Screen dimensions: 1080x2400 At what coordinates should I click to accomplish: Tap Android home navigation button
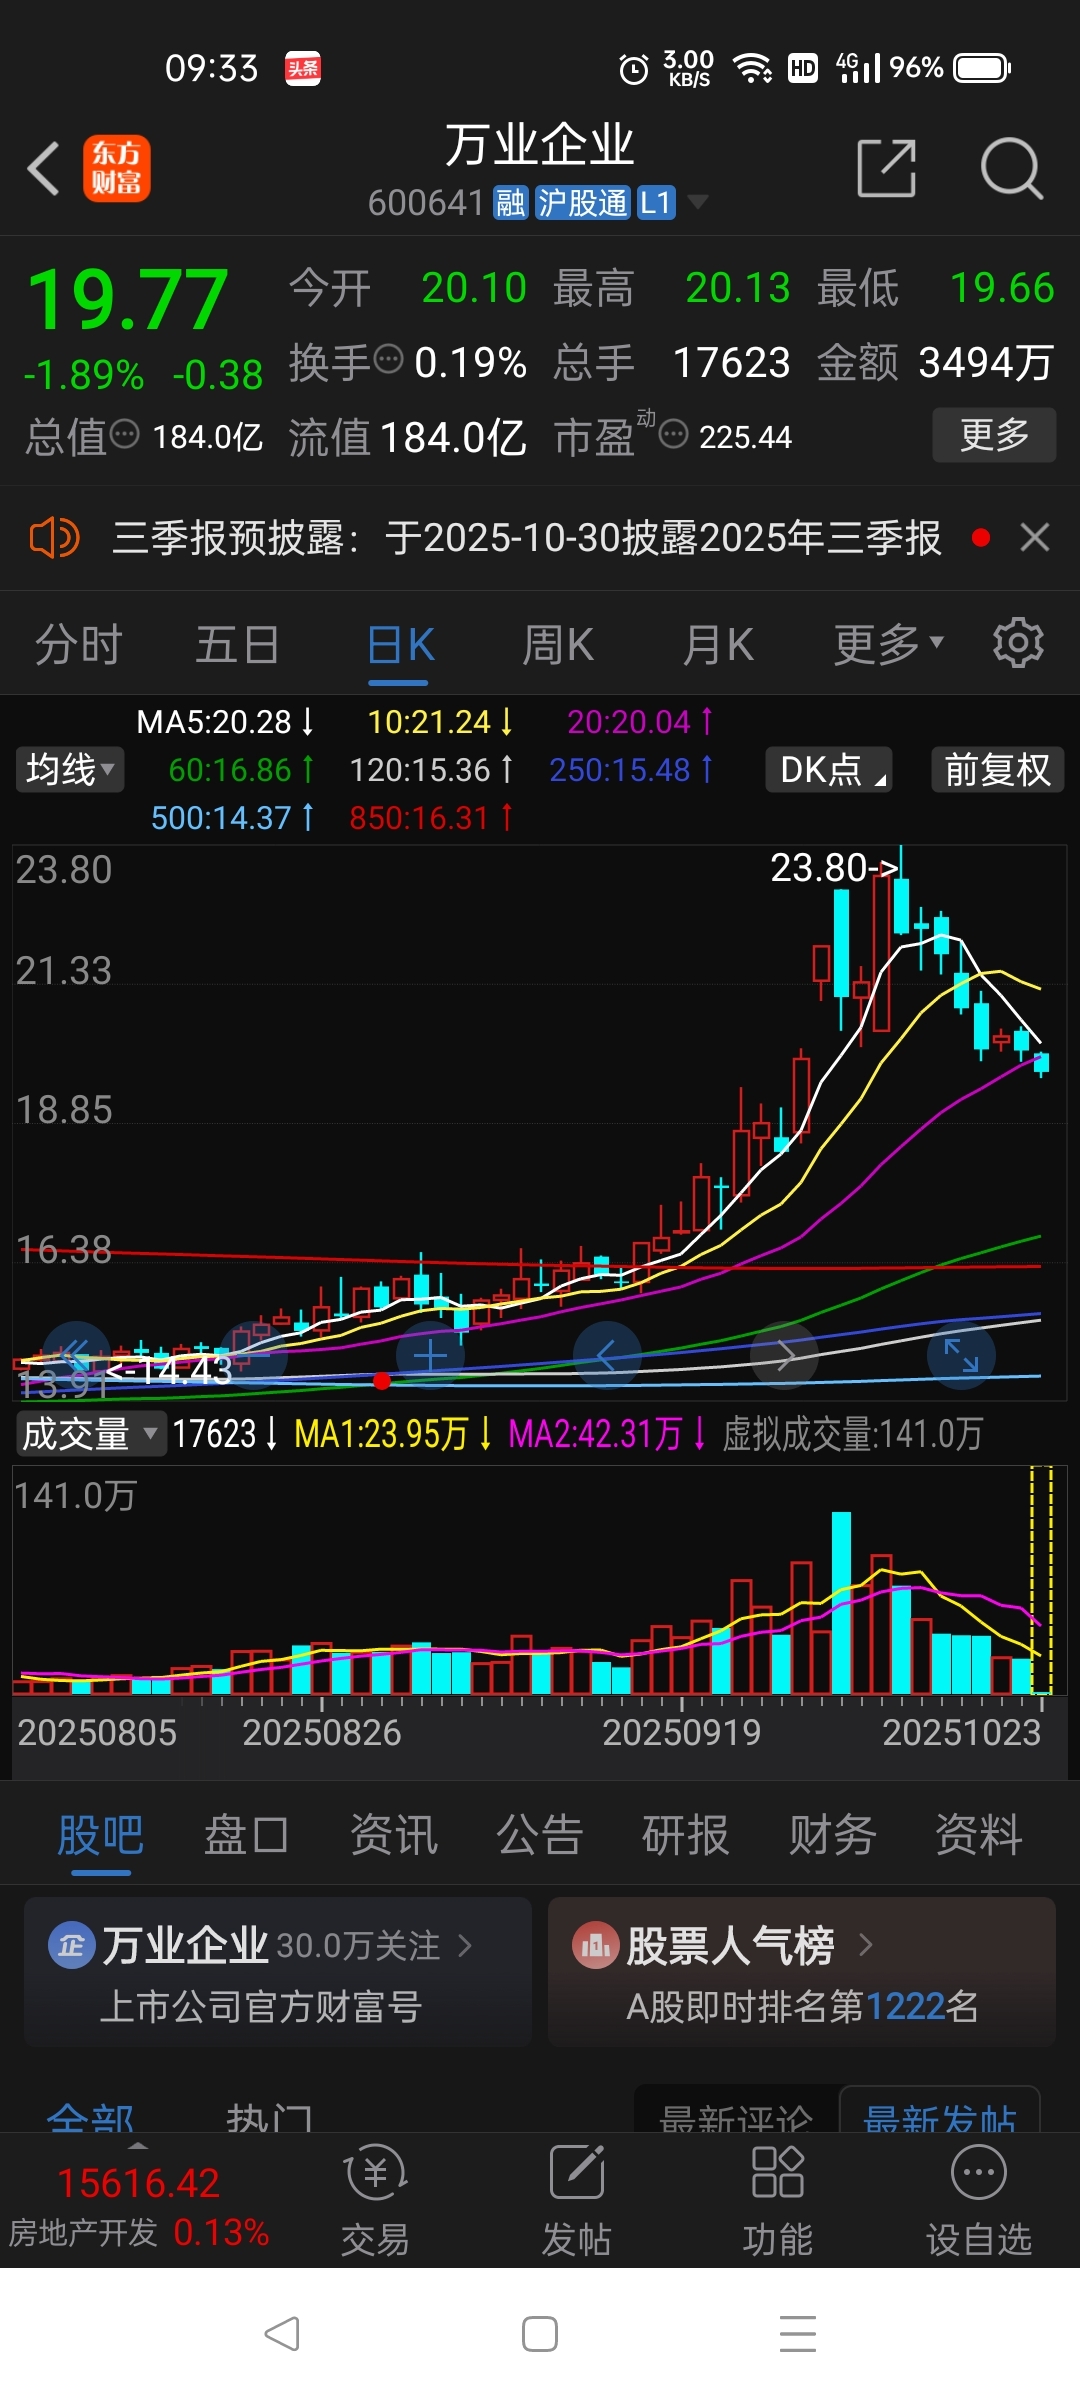(x=540, y=2334)
